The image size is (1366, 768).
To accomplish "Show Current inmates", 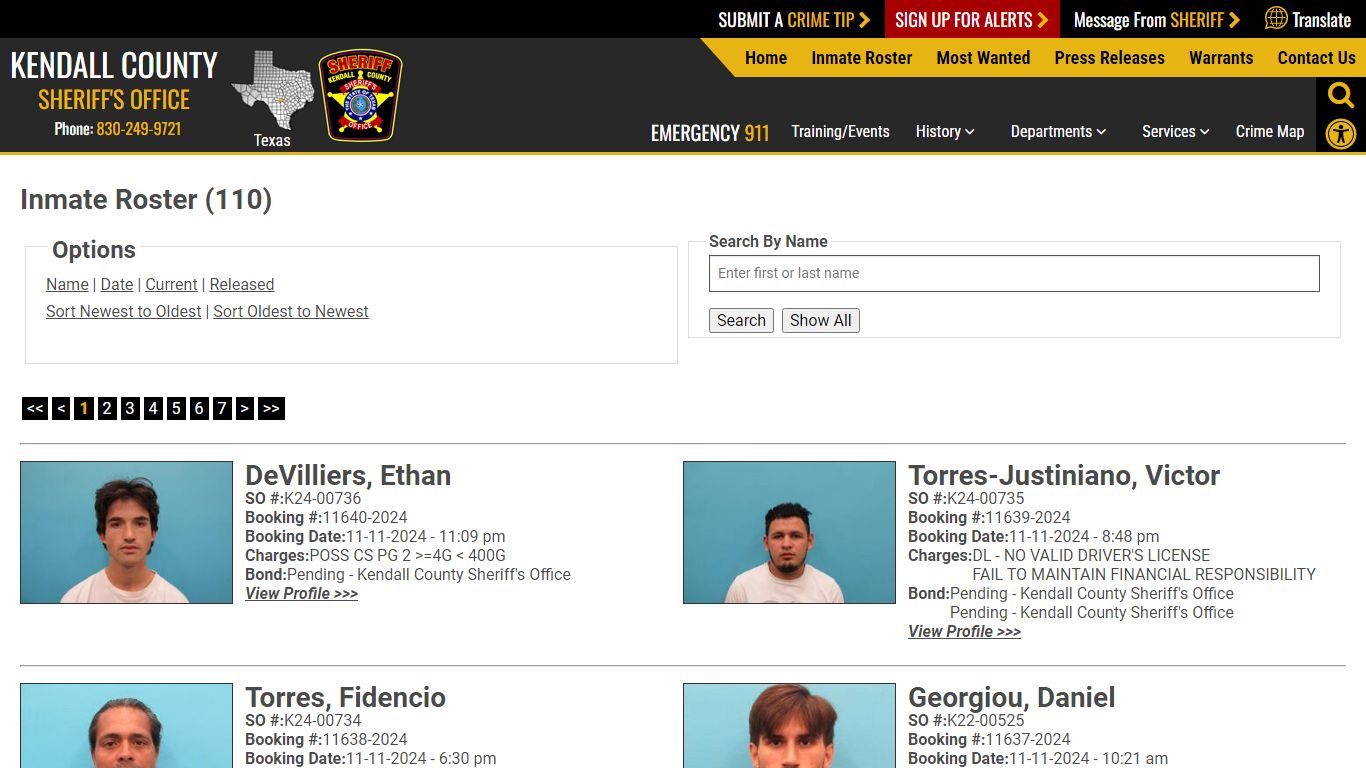I will pyautogui.click(x=171, y=284).
